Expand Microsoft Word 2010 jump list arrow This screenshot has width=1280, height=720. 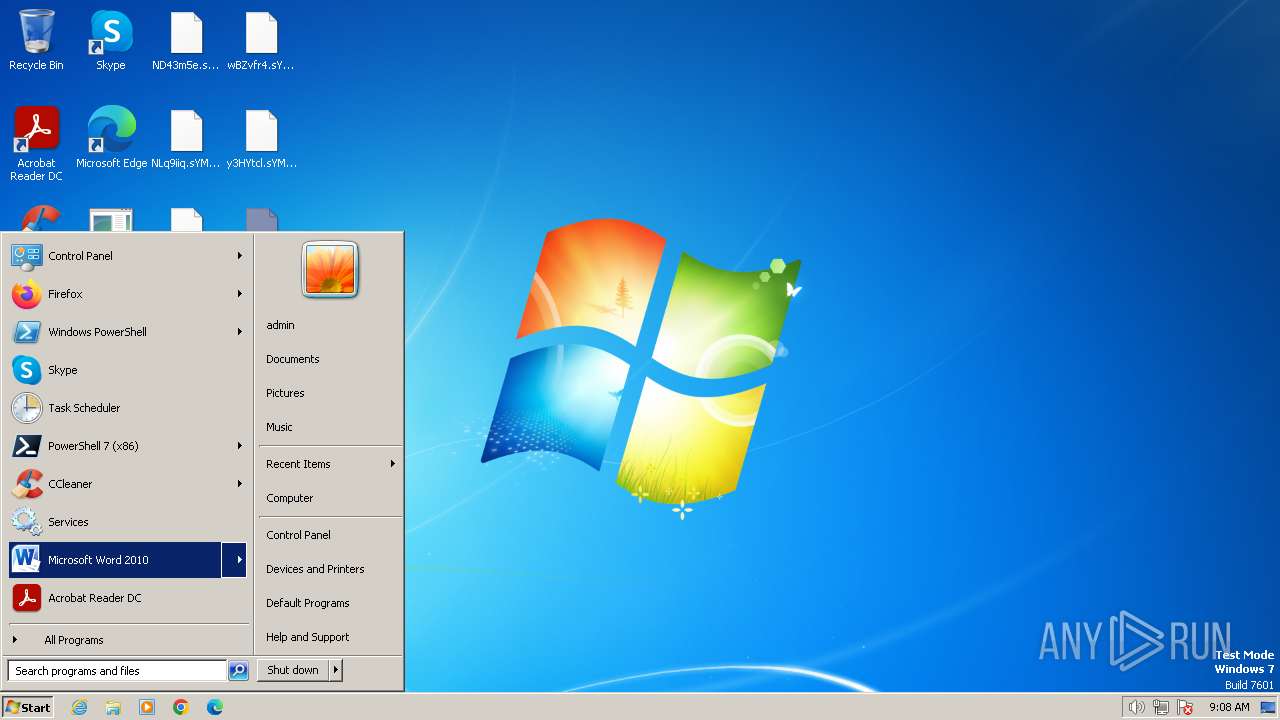point(235,560)
